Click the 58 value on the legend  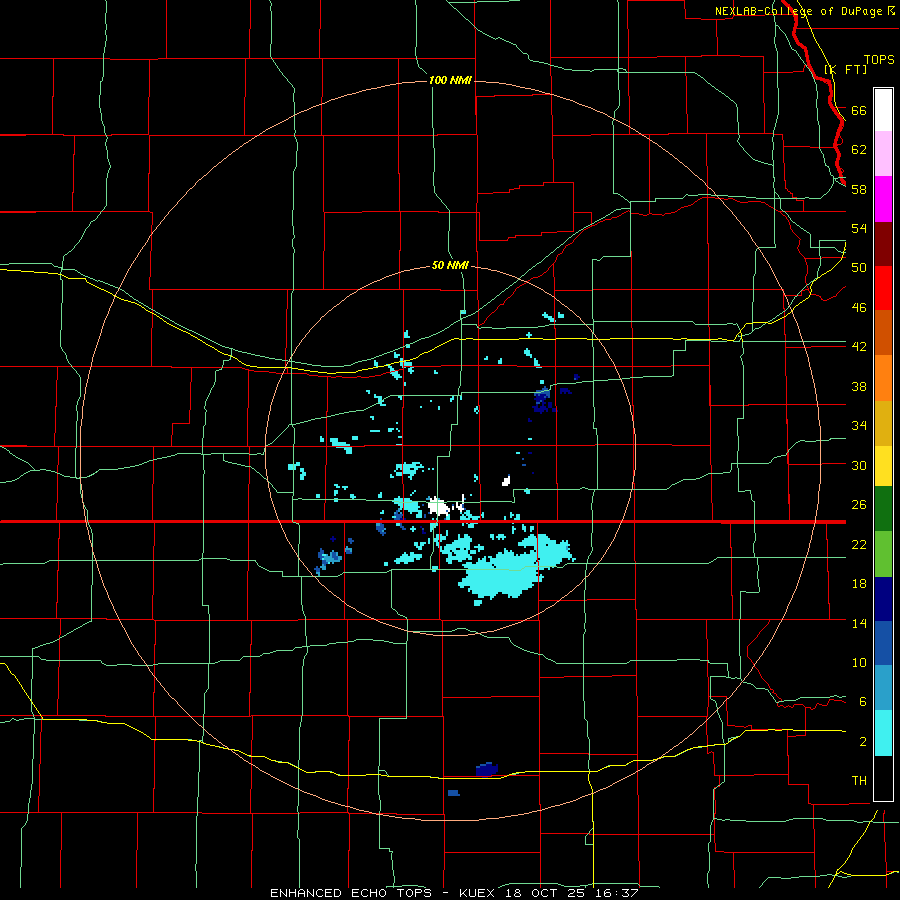click(859, 189)
